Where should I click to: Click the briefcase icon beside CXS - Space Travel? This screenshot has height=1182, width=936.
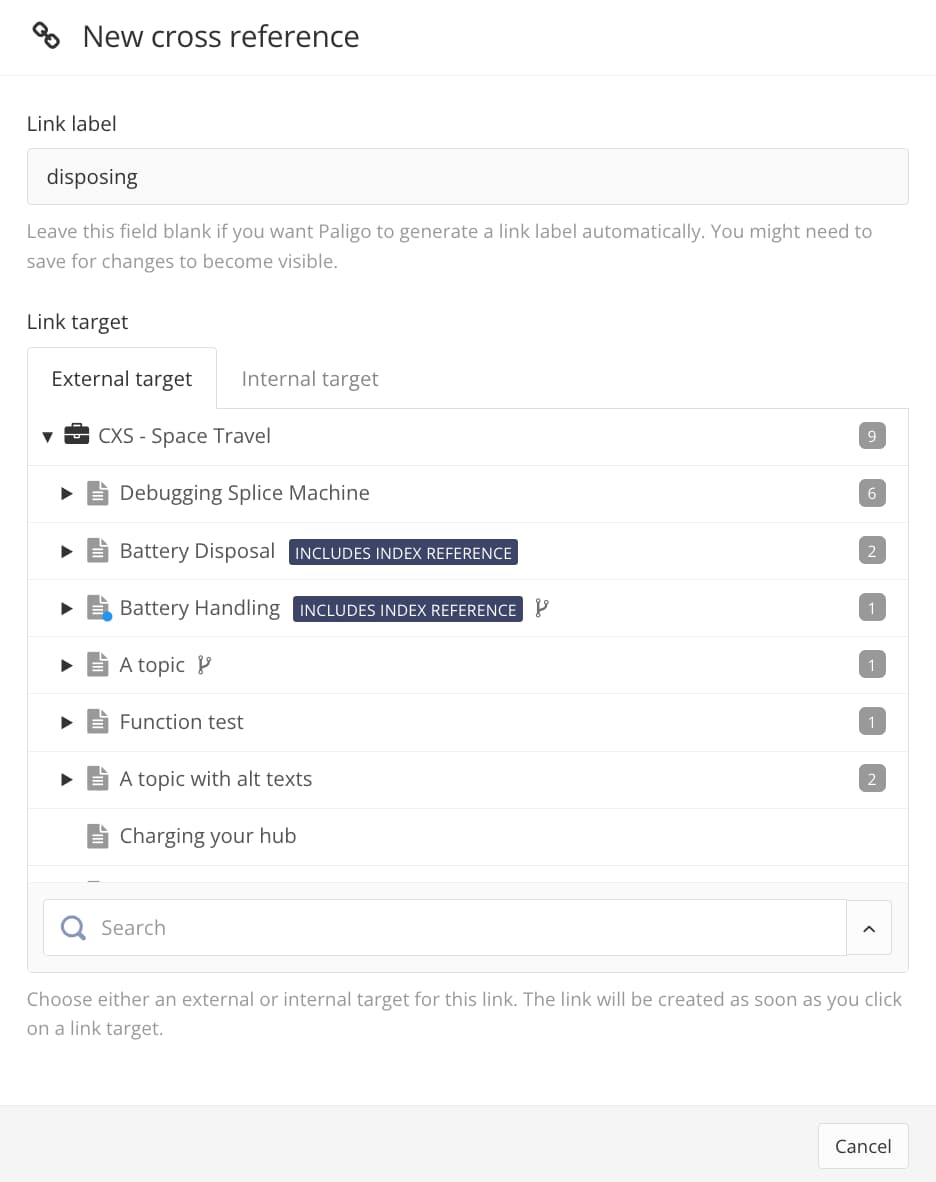click(x=76, y=434)
